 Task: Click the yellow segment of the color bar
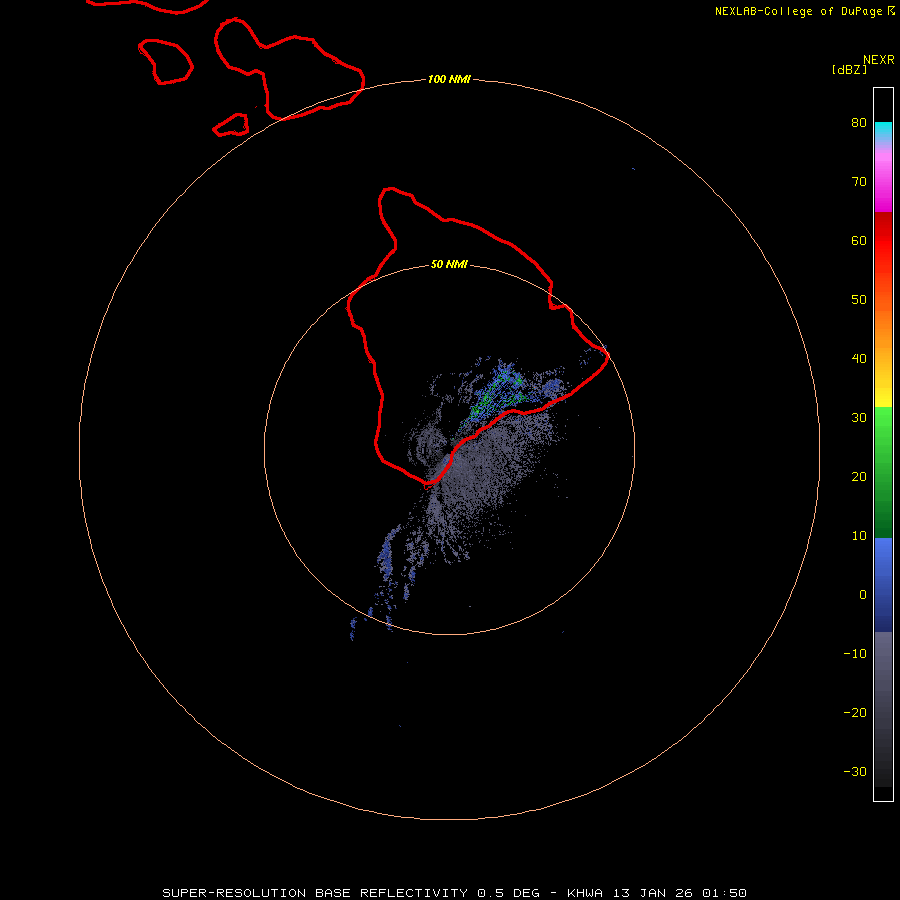click(x=883, y=398)
